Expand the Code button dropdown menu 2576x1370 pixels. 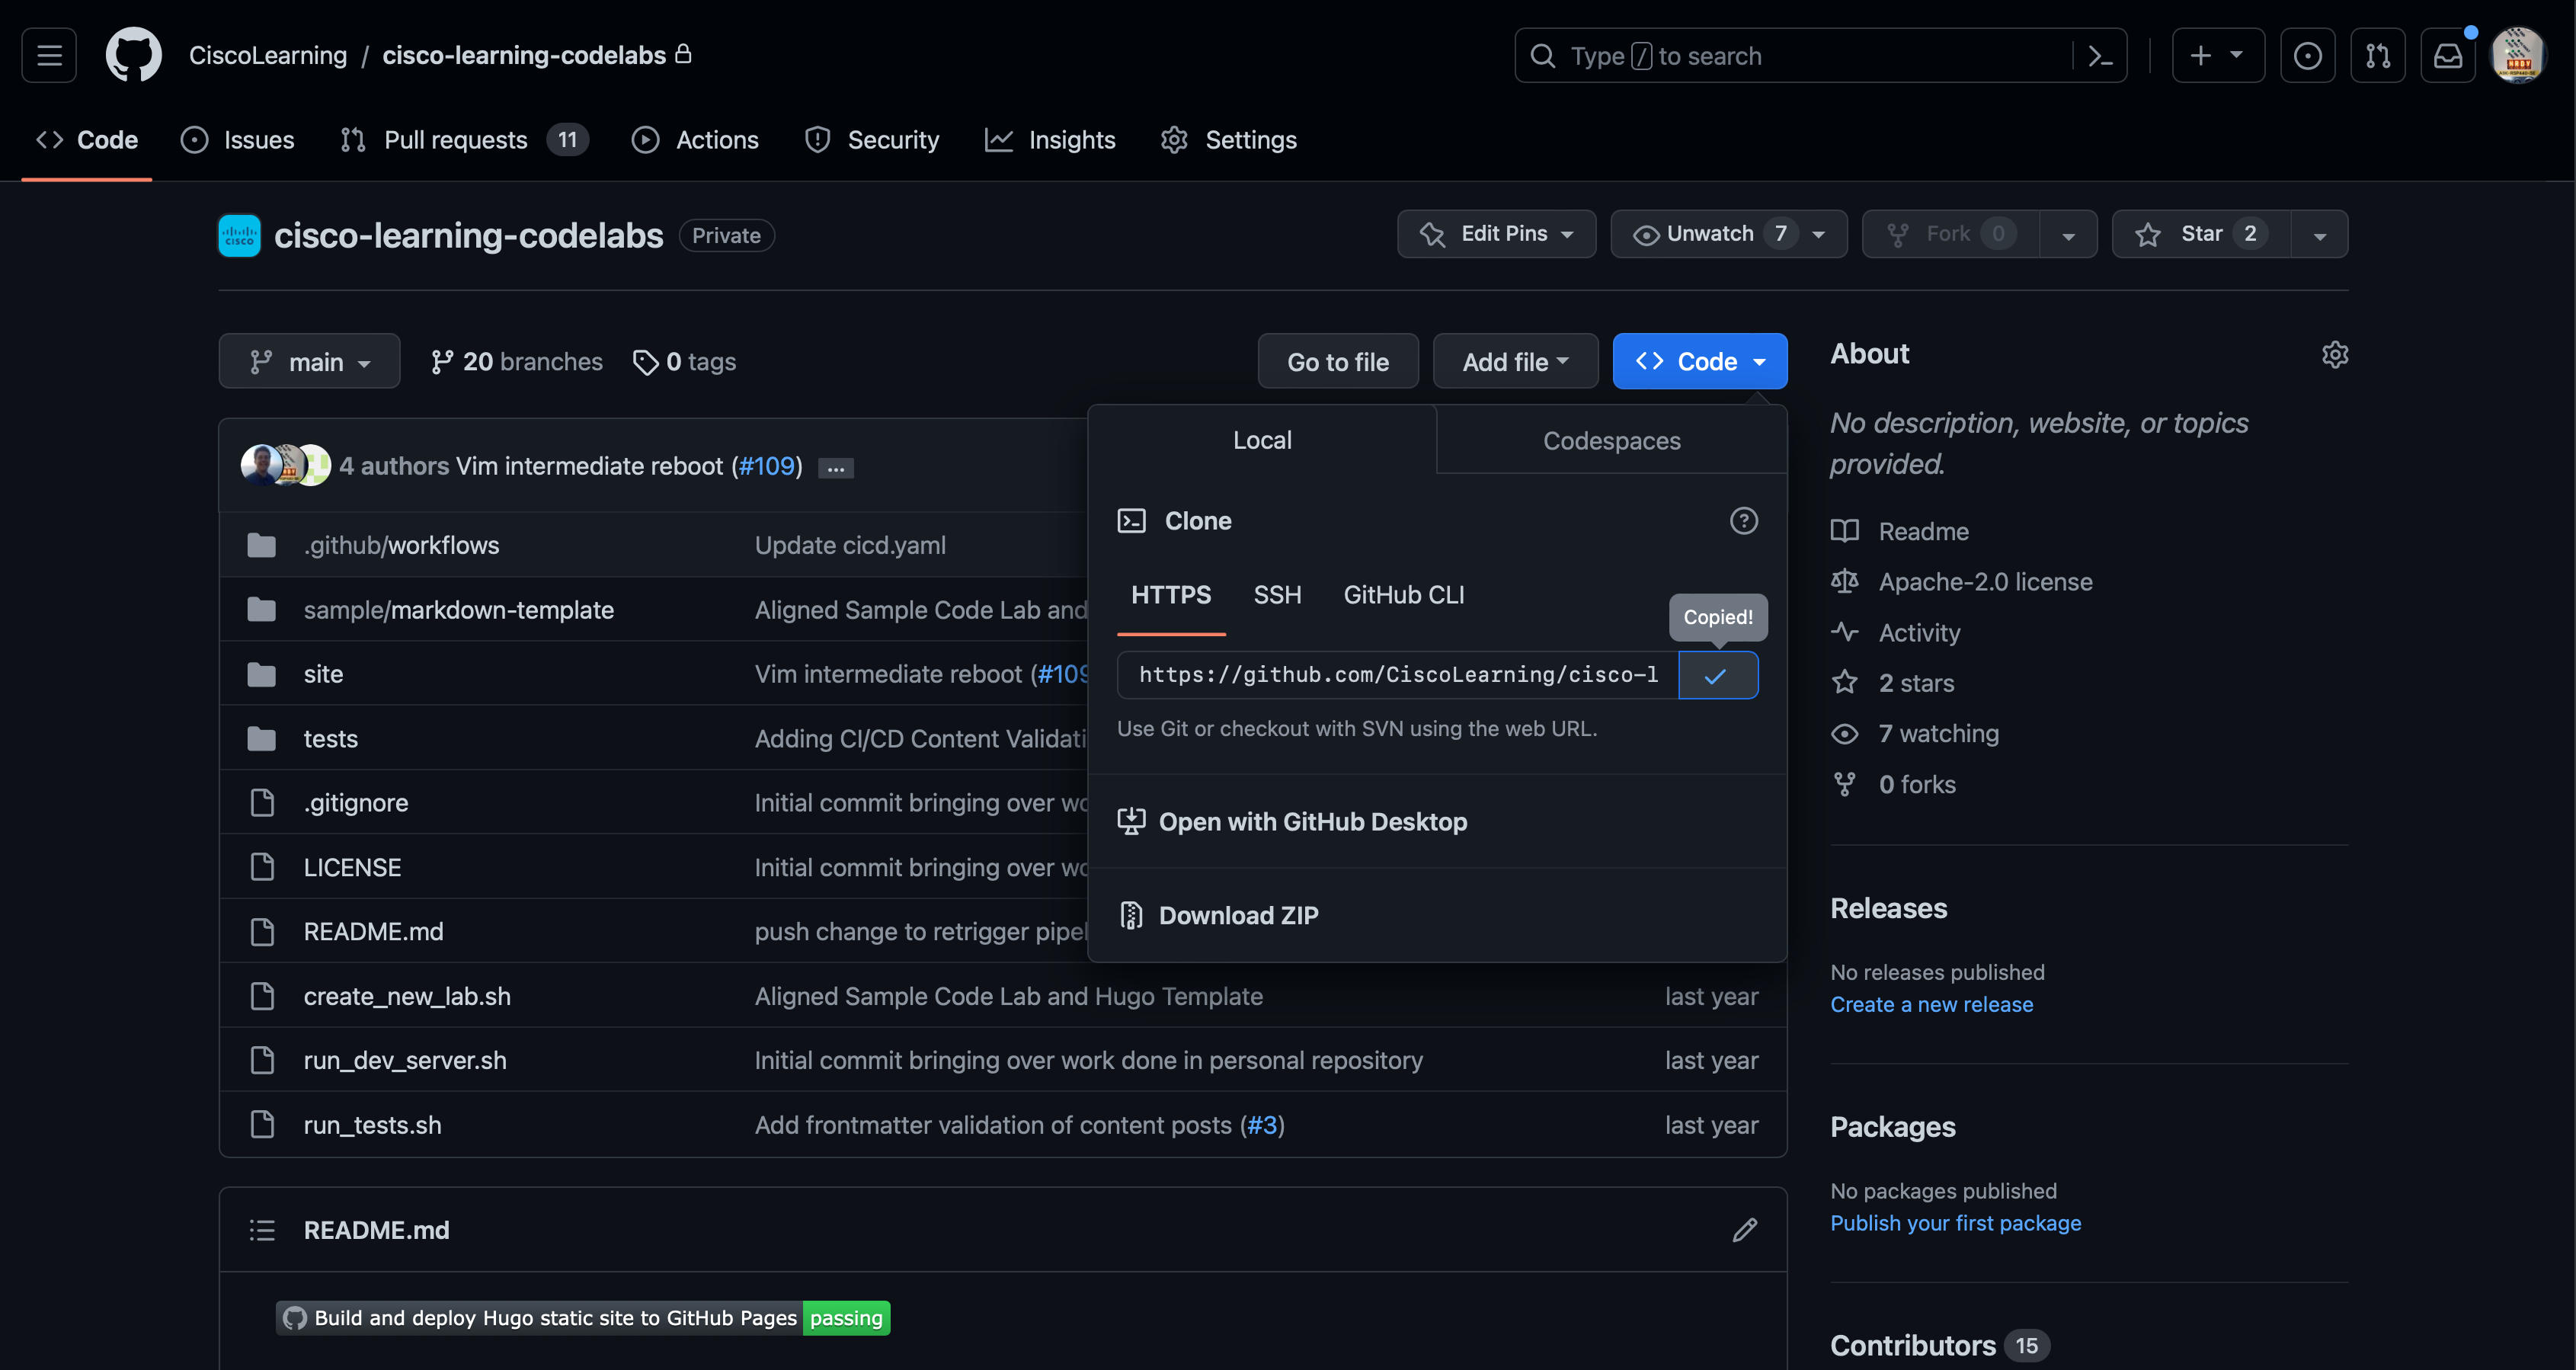pos(1698,360)
